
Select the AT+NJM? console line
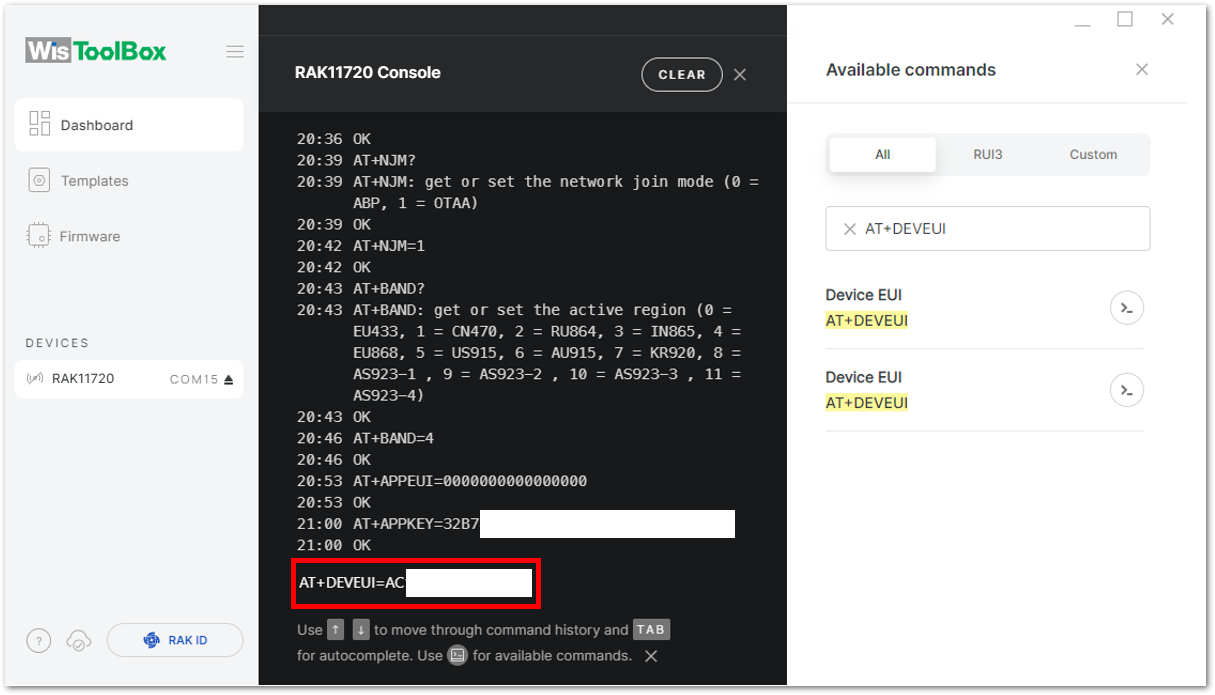point(385,160)
